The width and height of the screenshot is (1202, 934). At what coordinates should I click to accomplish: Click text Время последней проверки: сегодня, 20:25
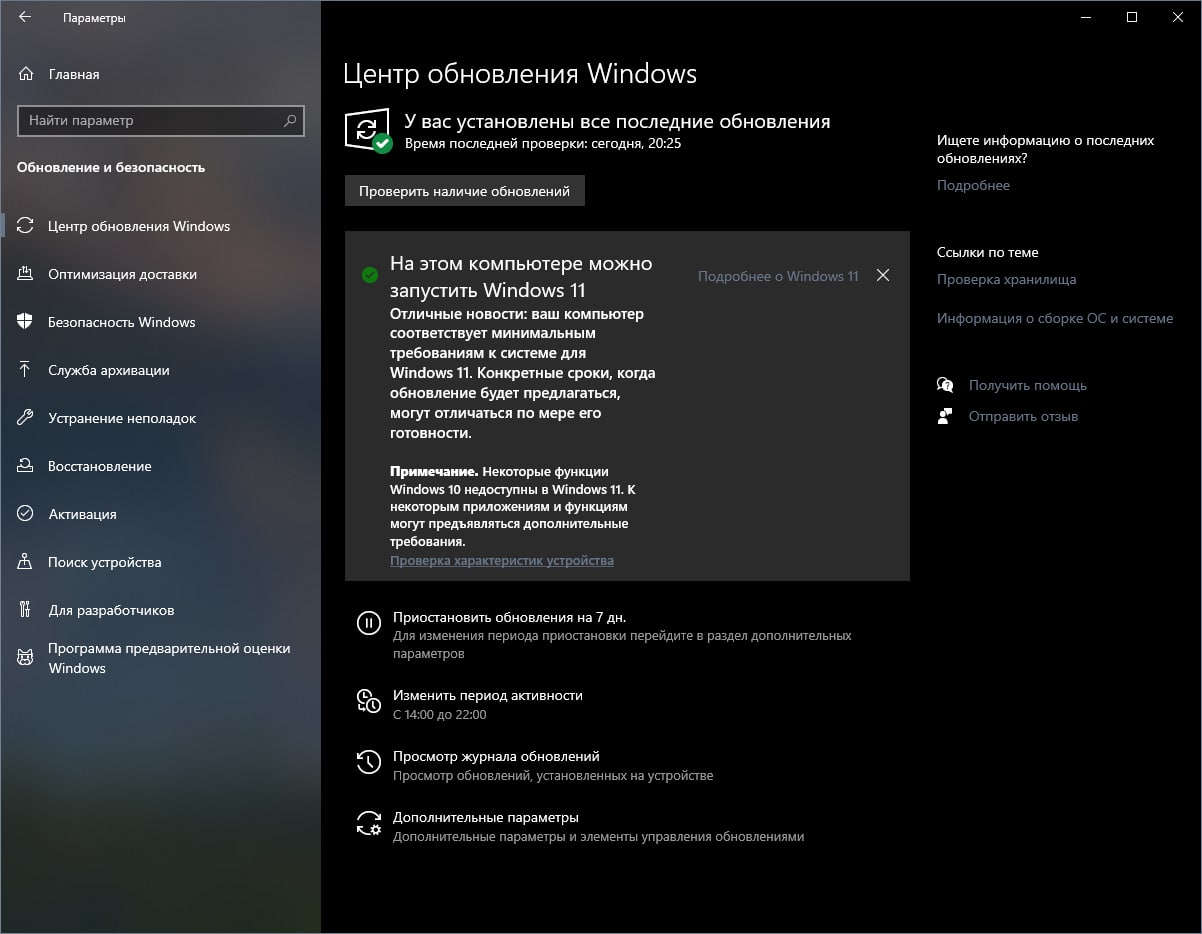(x=543, y=144)
